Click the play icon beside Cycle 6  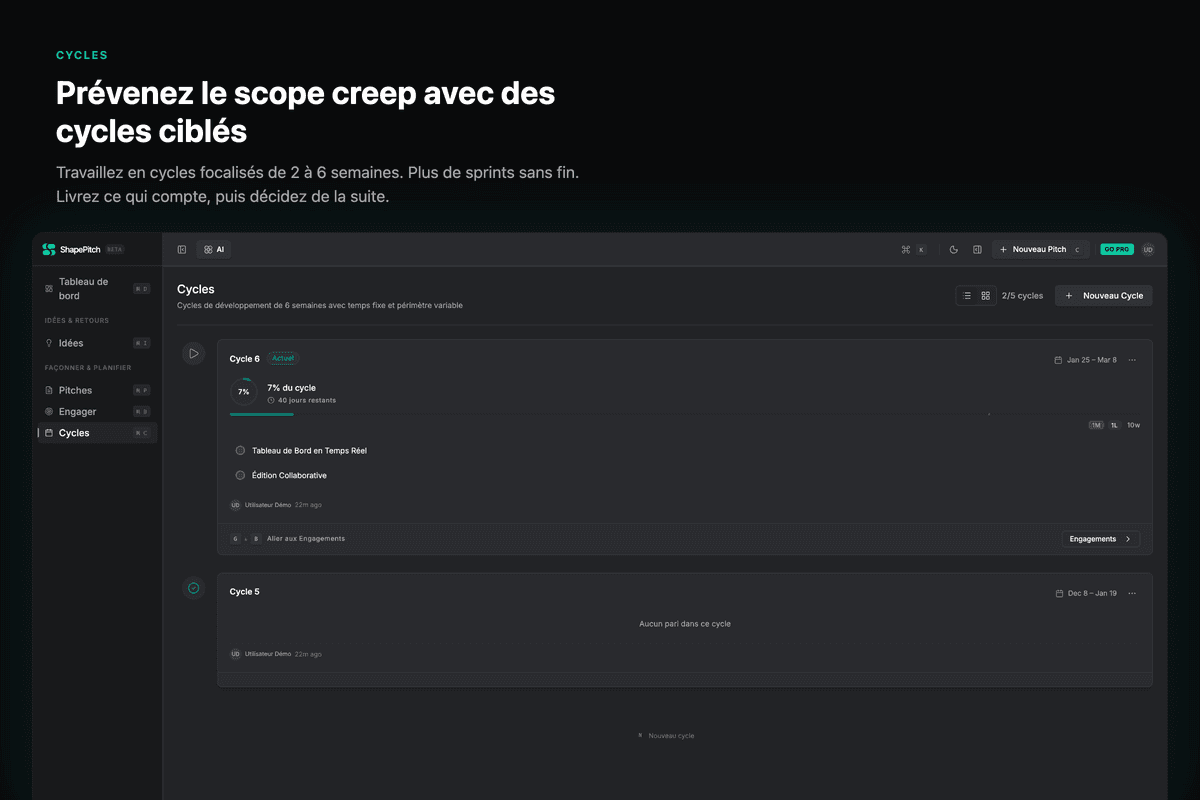(193, 353)
